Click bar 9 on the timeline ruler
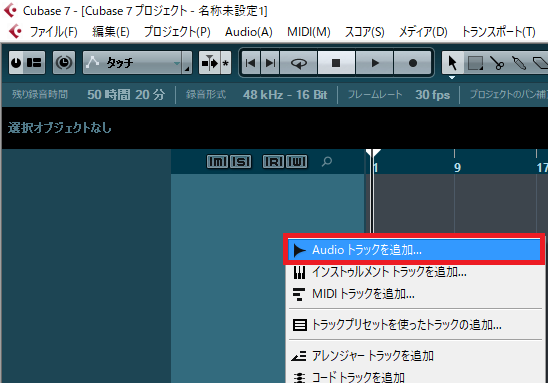 pos(457,168)
